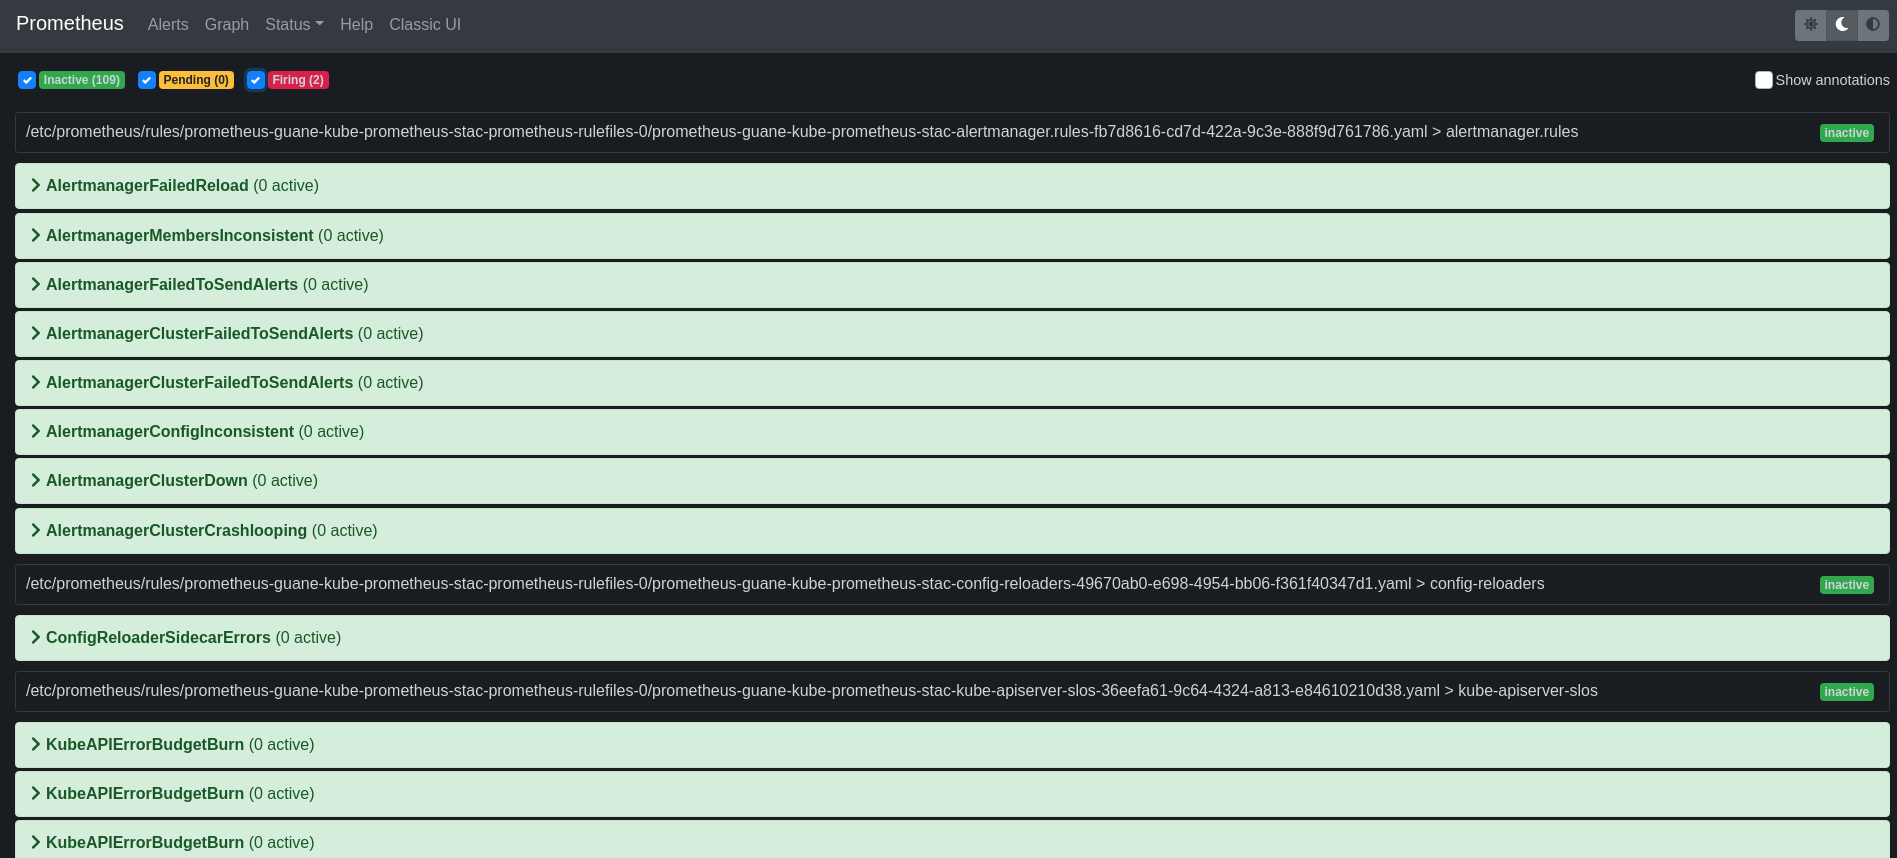Uncheck the Pending (0) filter checkbox
Screen dimensions: 1897x858
tap(147, 80)
